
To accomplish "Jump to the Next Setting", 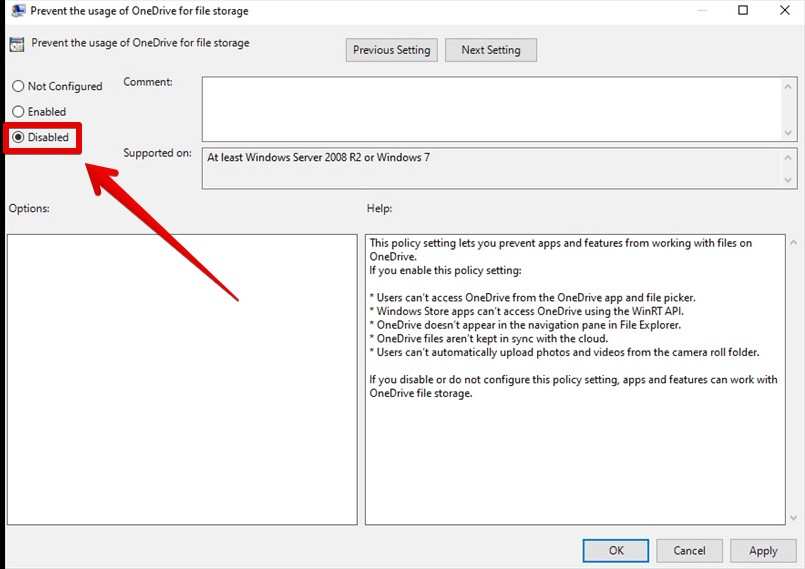I will click(x=490, y=50).
